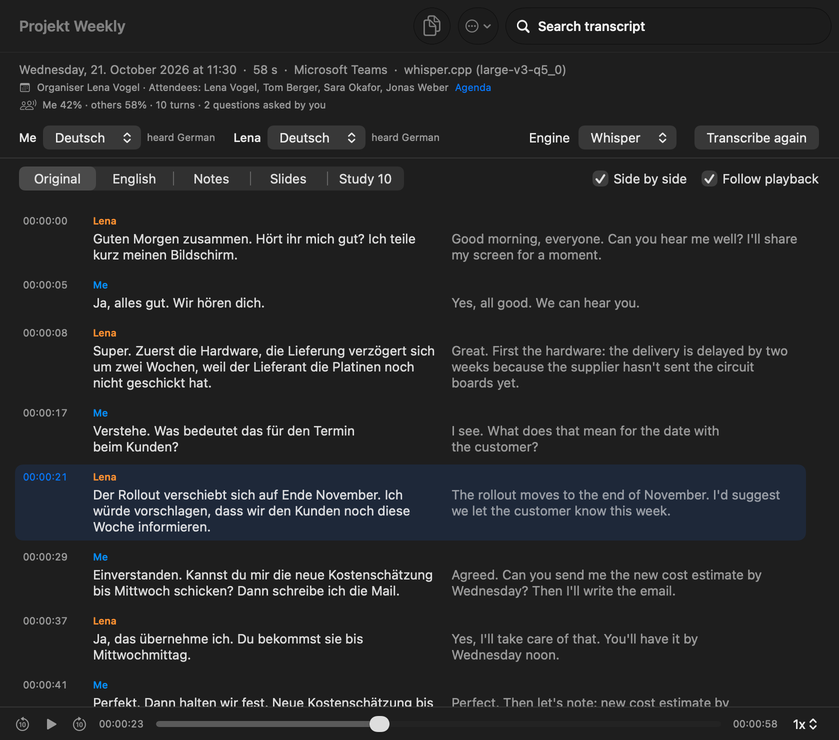Copy the transcript with the documents icon
The width and height of the screenshot is (839, 740).
point(431,26)
